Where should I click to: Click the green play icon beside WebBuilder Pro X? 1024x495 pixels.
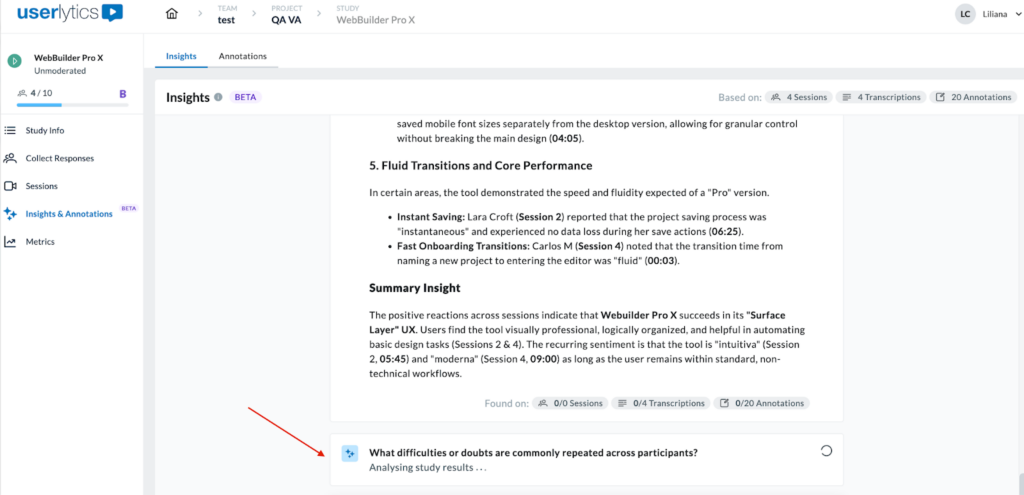click(15, 60)
